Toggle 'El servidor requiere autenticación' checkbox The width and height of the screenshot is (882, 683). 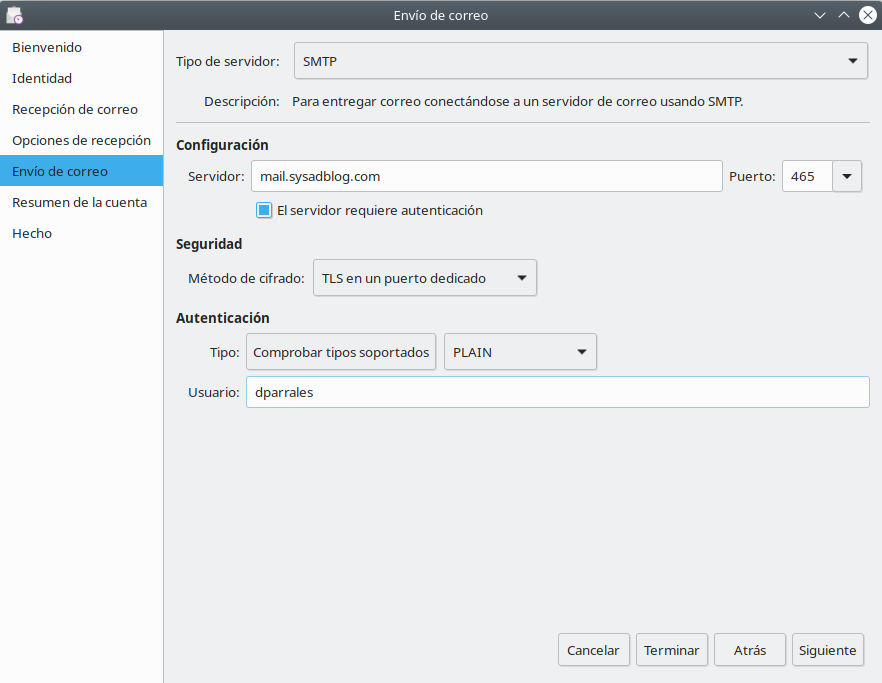264,210
